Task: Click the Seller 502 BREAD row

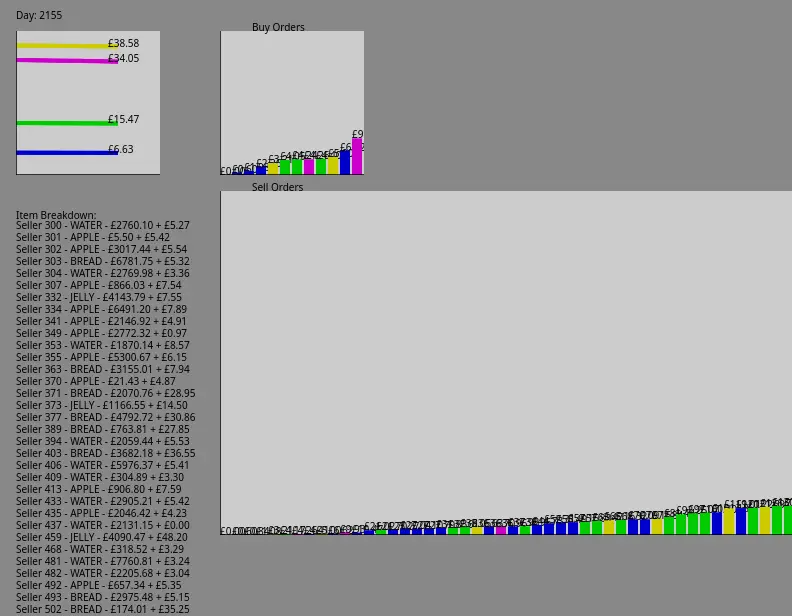Action: [x=102, y=609]
